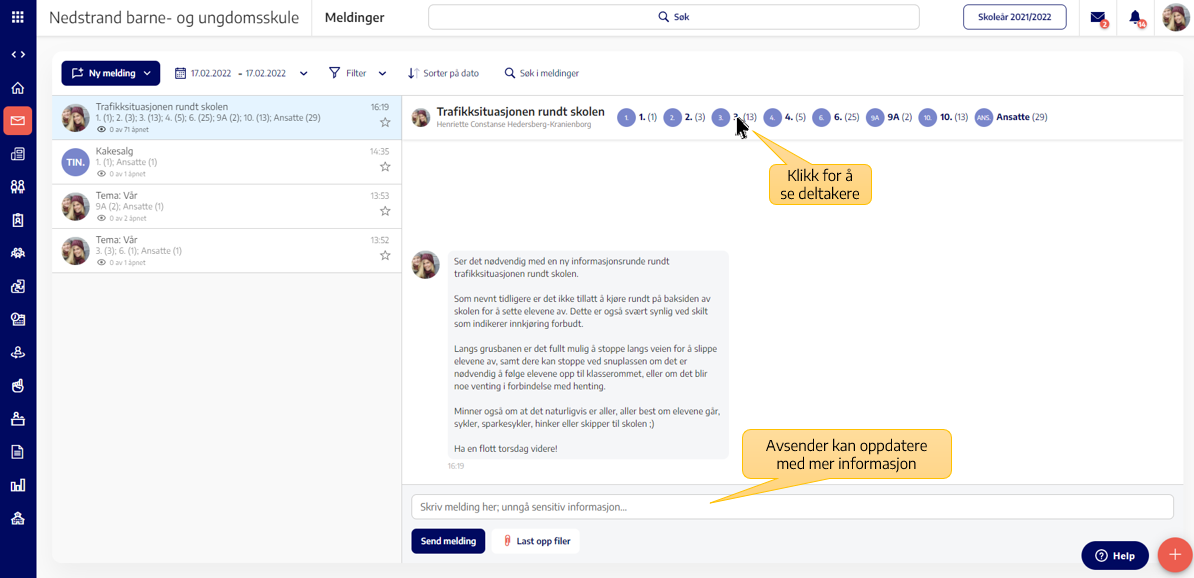The image size is (1194, 578).
Task: Click the Send melding button
Action: tap(448, 541)
